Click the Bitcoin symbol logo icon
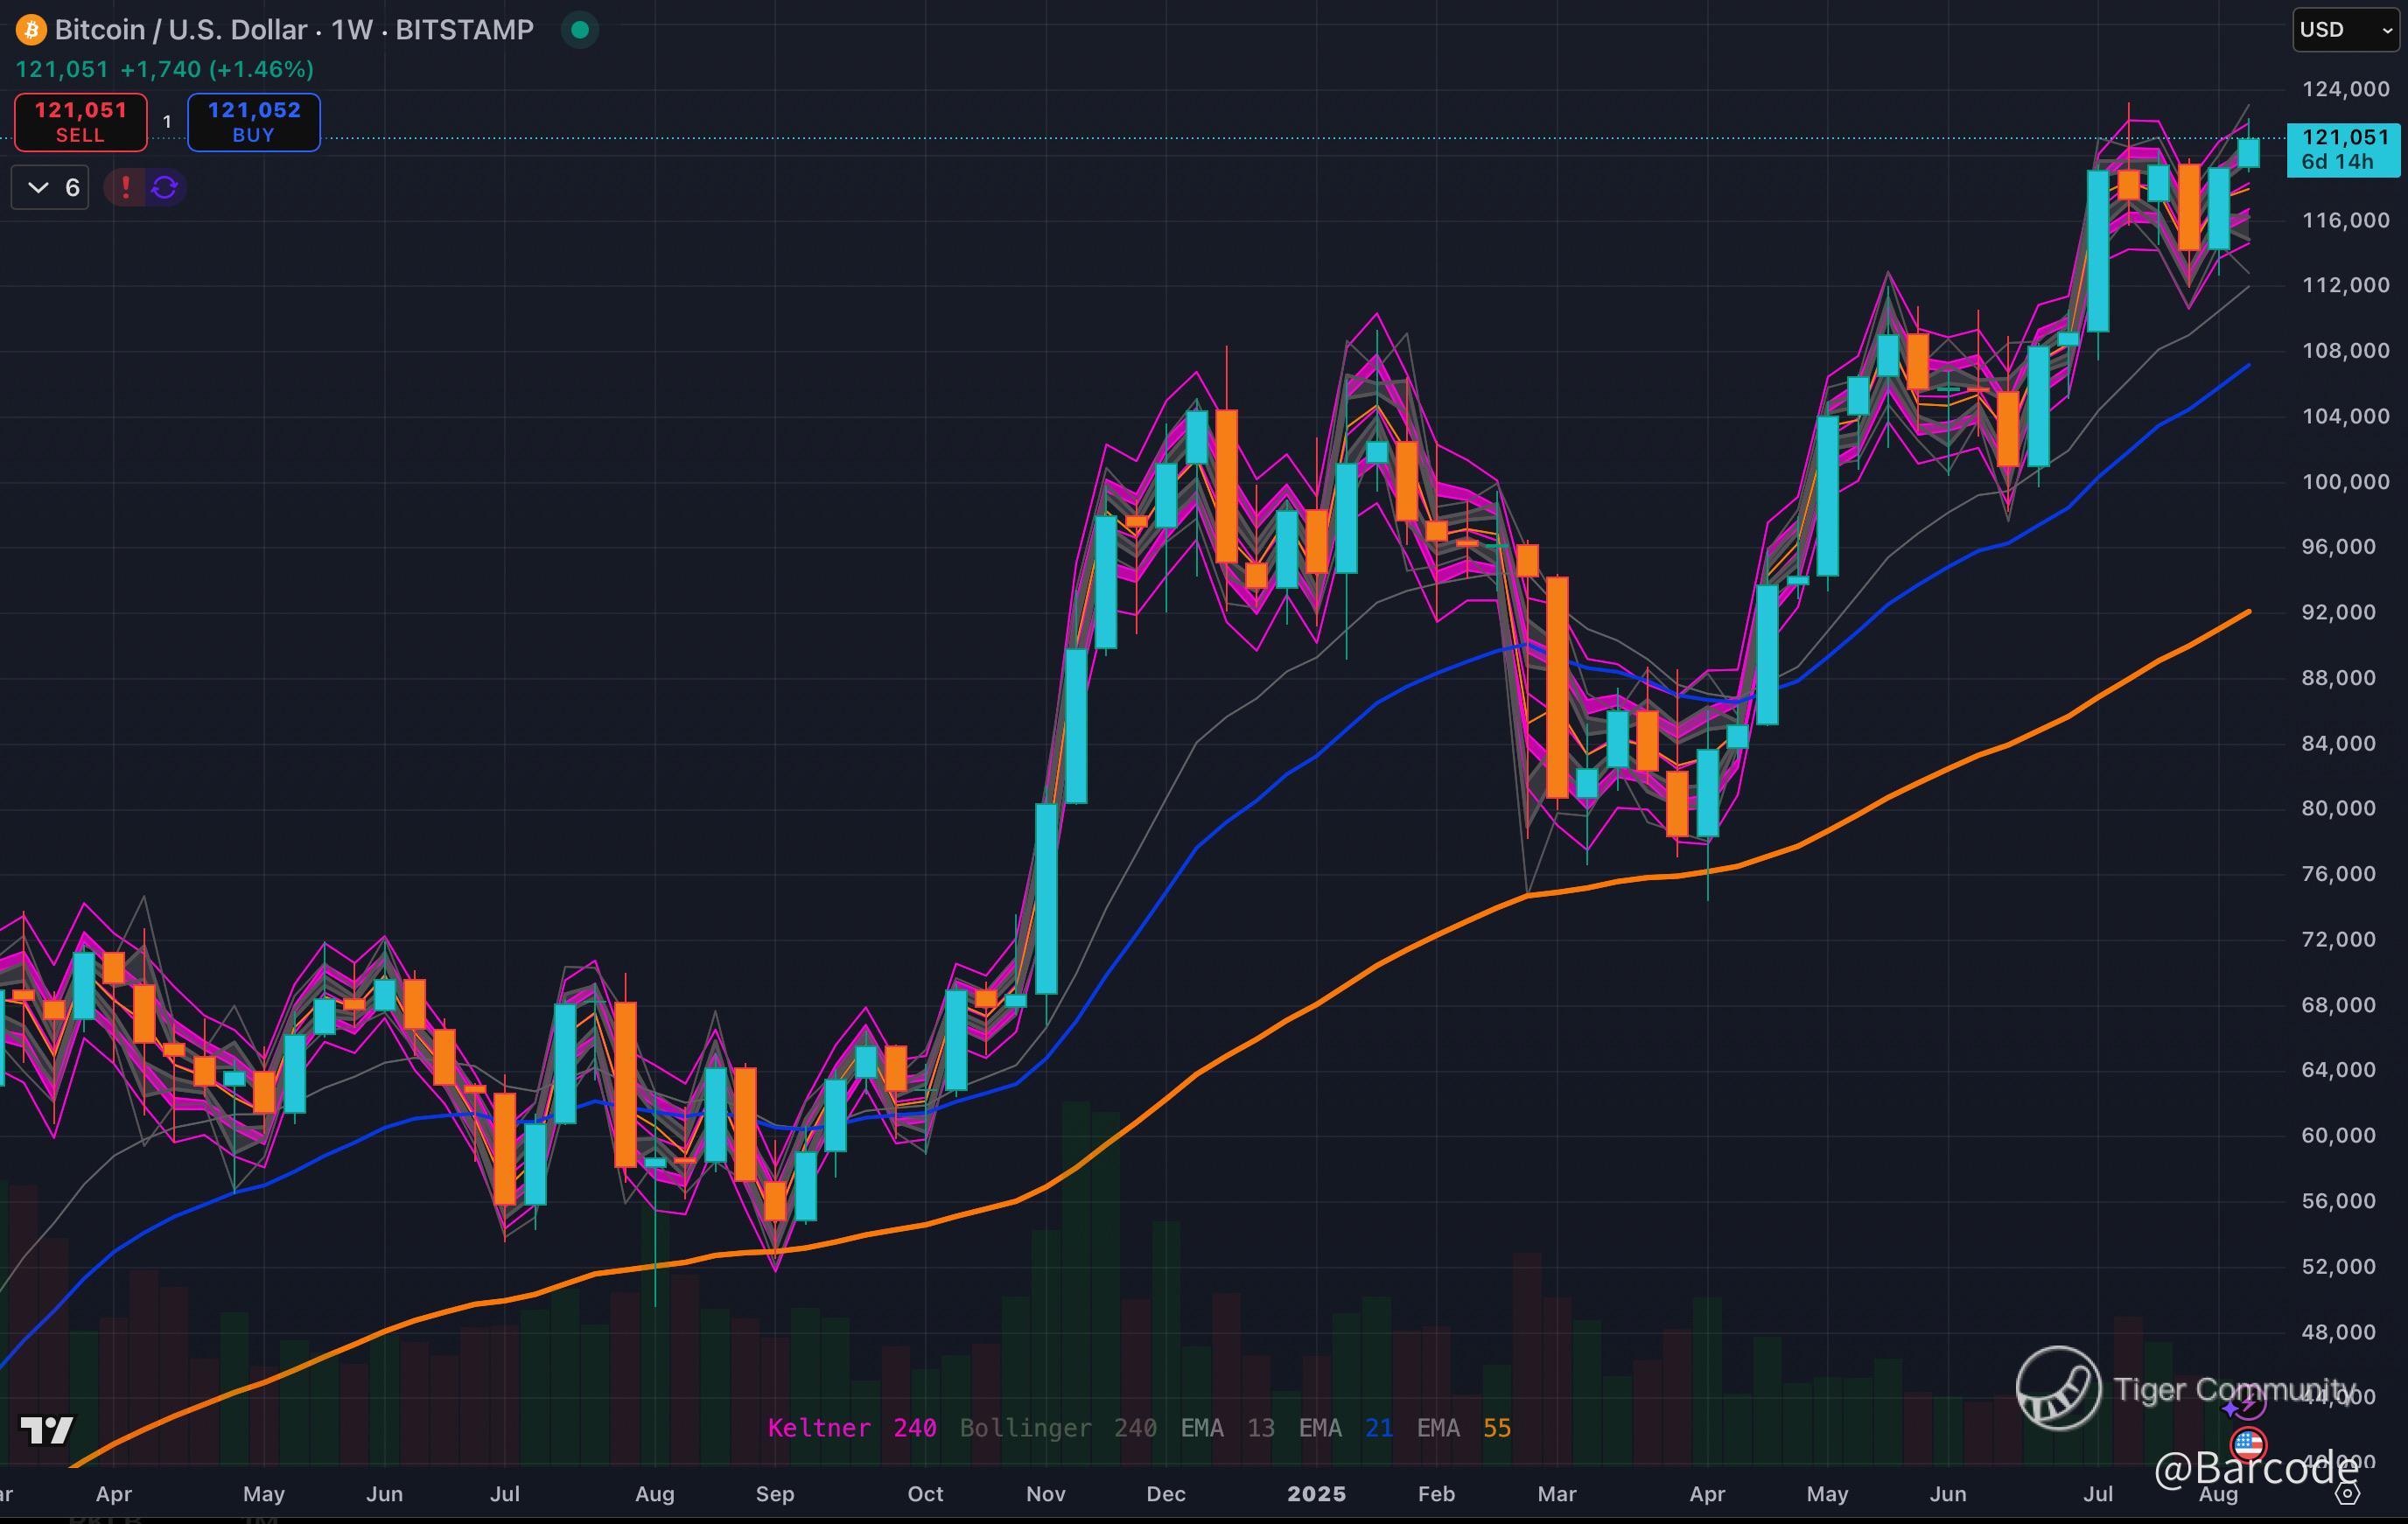The height and width of the screenshot is (1524, 2408). point(30,30)
